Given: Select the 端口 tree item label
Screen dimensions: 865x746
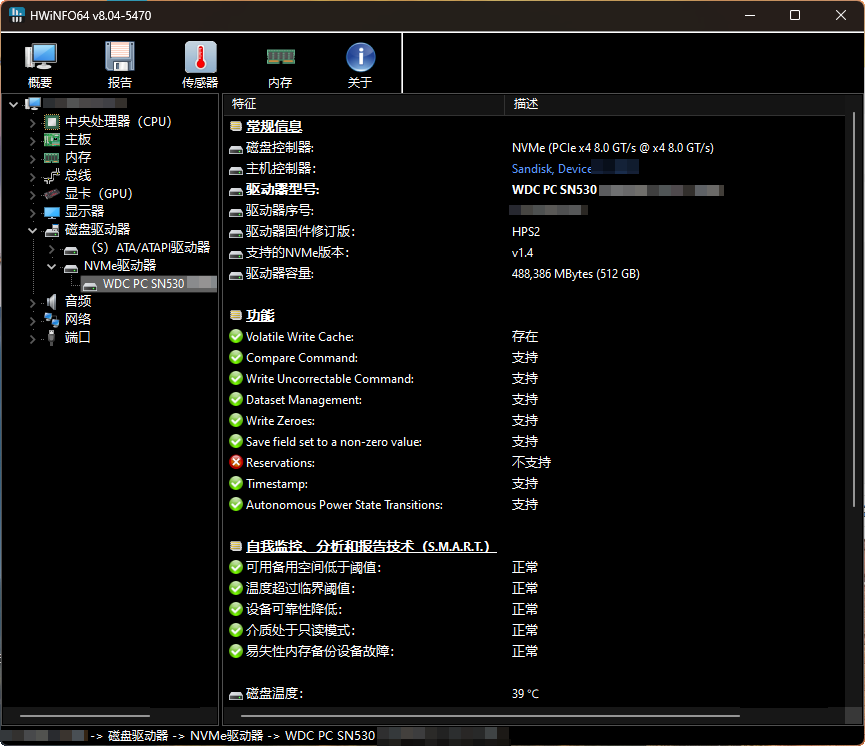Looking at the screenshot, I should pos(78,337).
